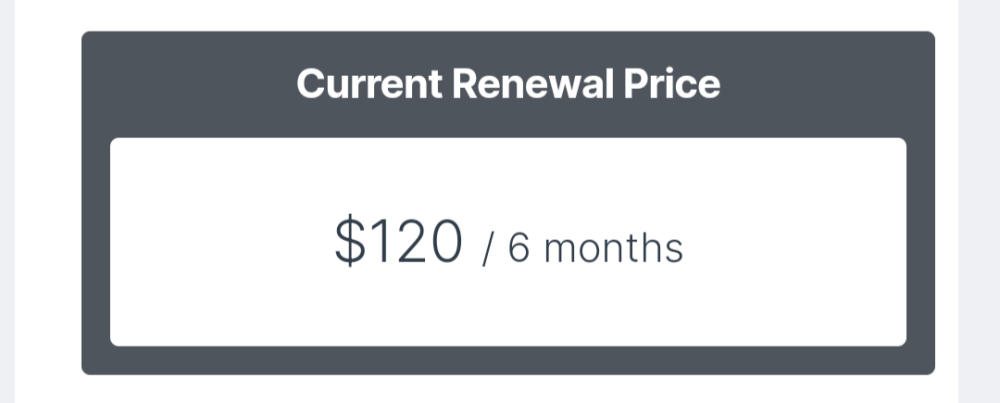Viewport: 1000px width, 403px height.
Task: Click dark header area left of the heading
Action: coord(180,84)
